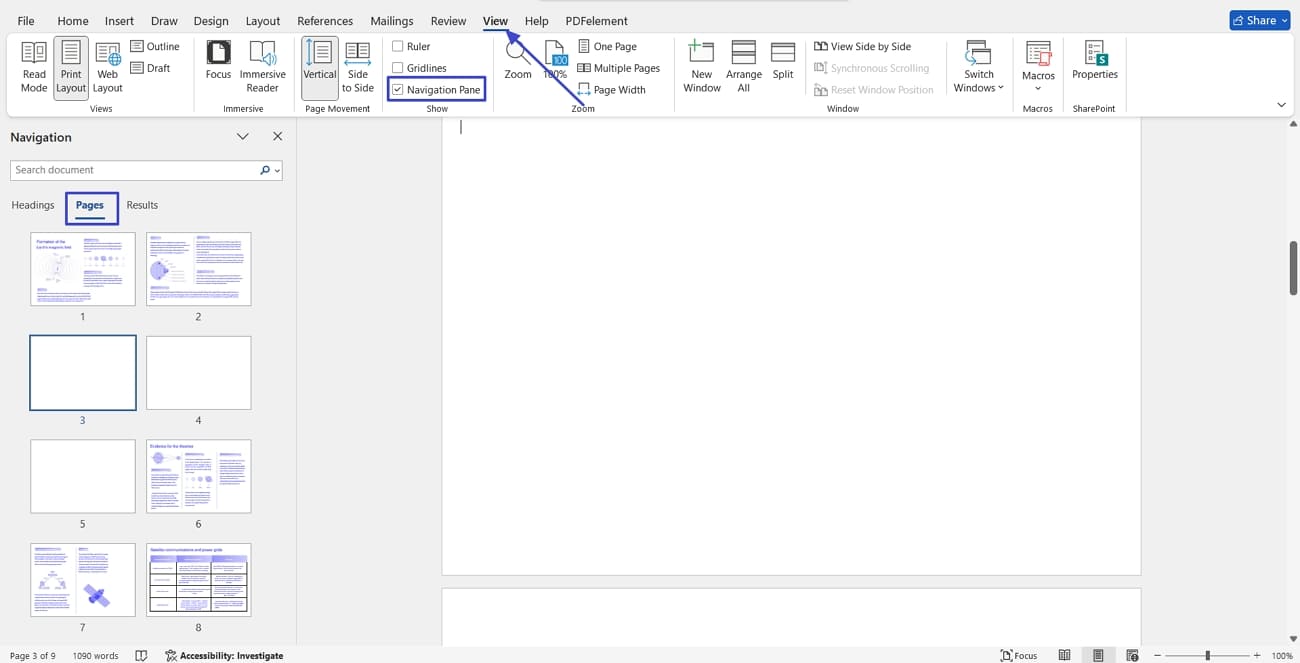The width and height of the screenshot is (1300, 663).
Task: Enable Side to Side page movement
Action: click(357, 65)
